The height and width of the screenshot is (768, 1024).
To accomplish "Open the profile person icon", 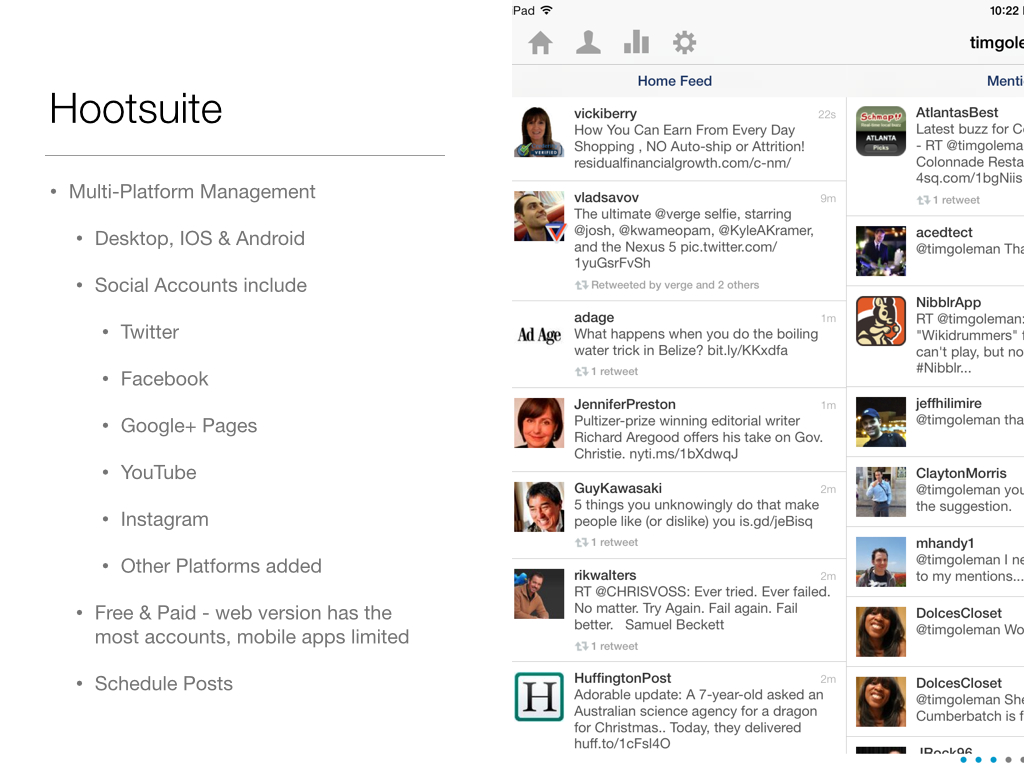I will pyautogui.click(x=588, y=43).
